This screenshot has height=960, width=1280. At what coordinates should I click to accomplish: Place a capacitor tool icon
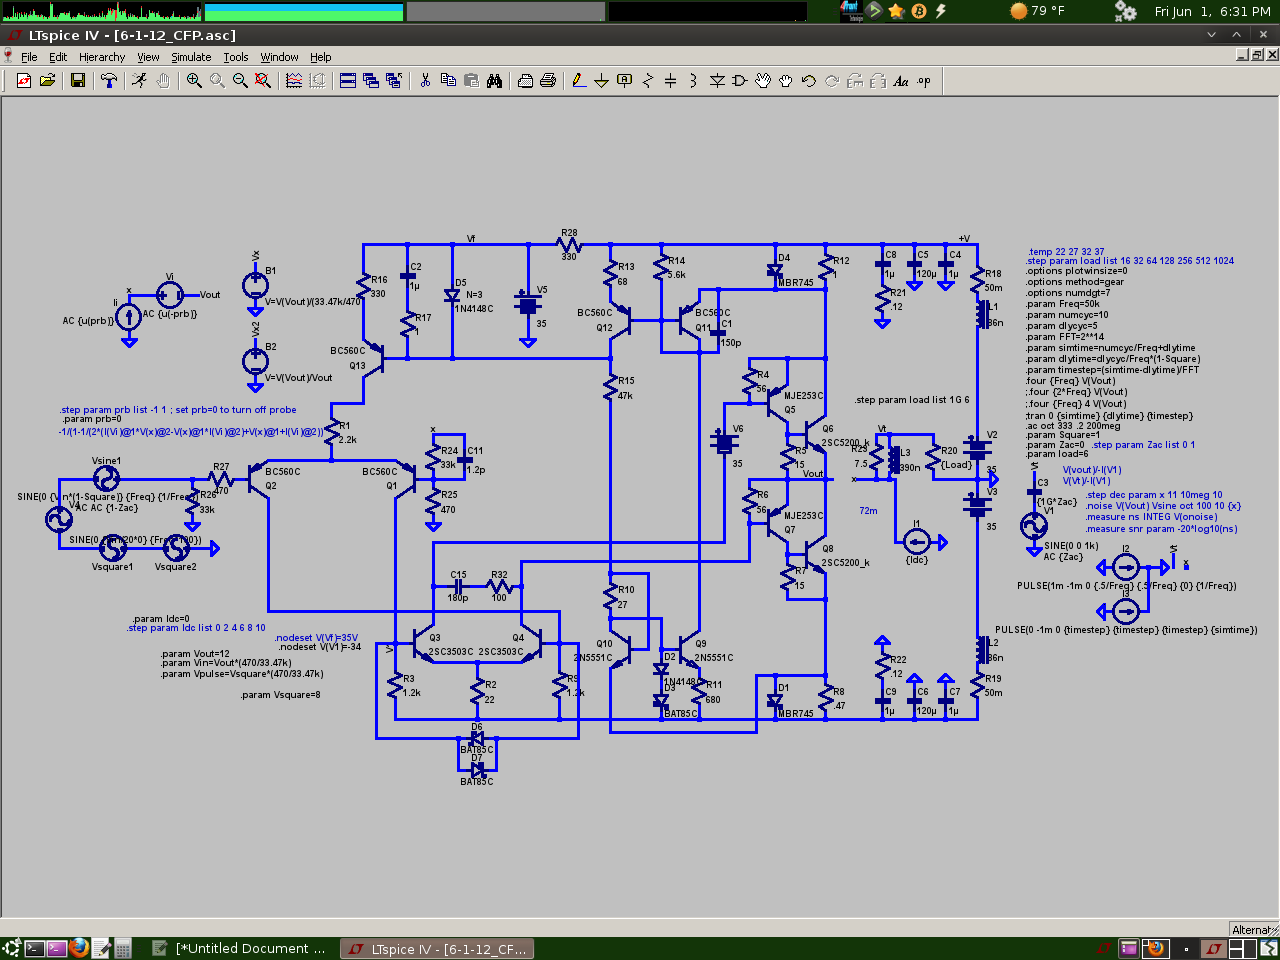click(x=671, y=80)
